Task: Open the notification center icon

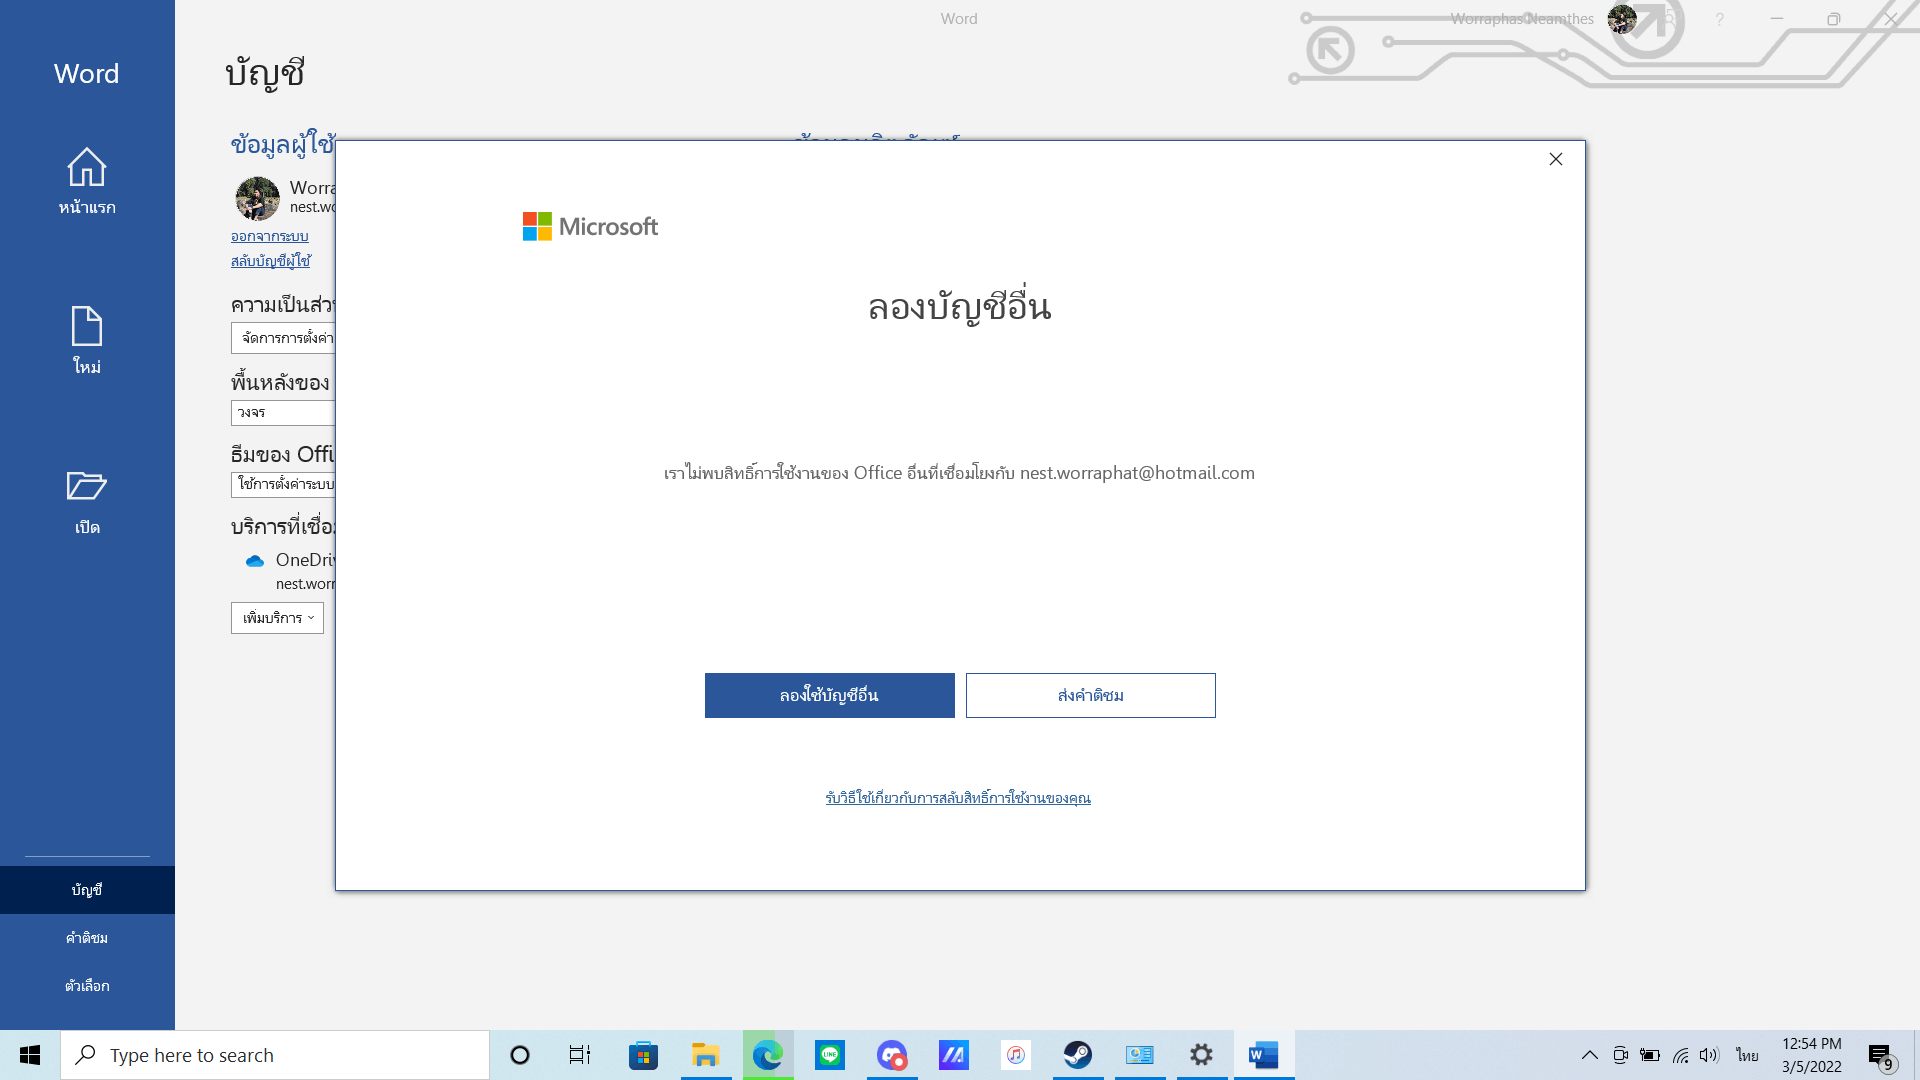Action: [x=1881, y=1055]
